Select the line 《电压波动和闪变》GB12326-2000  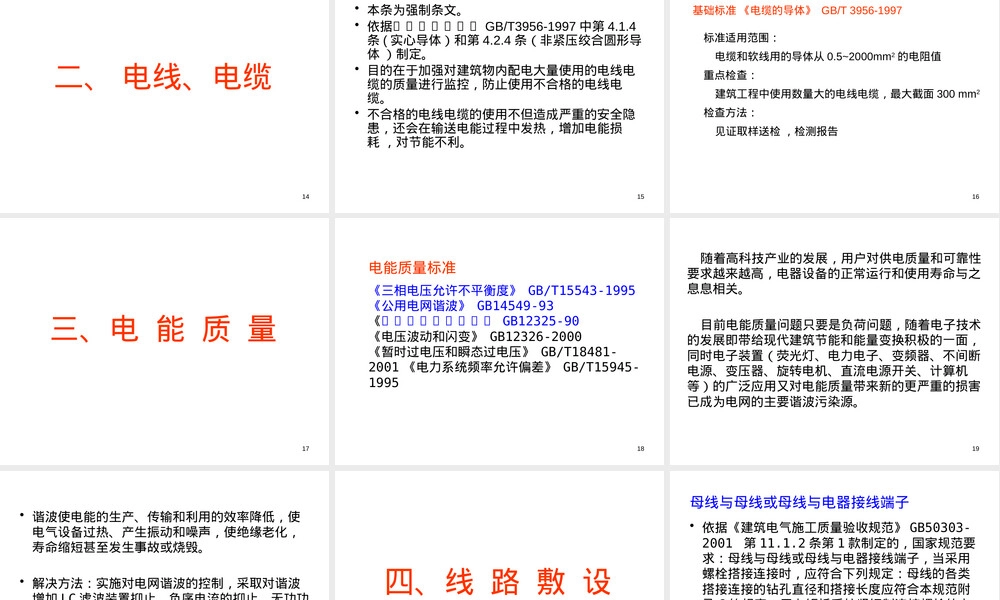coord(475,337)
